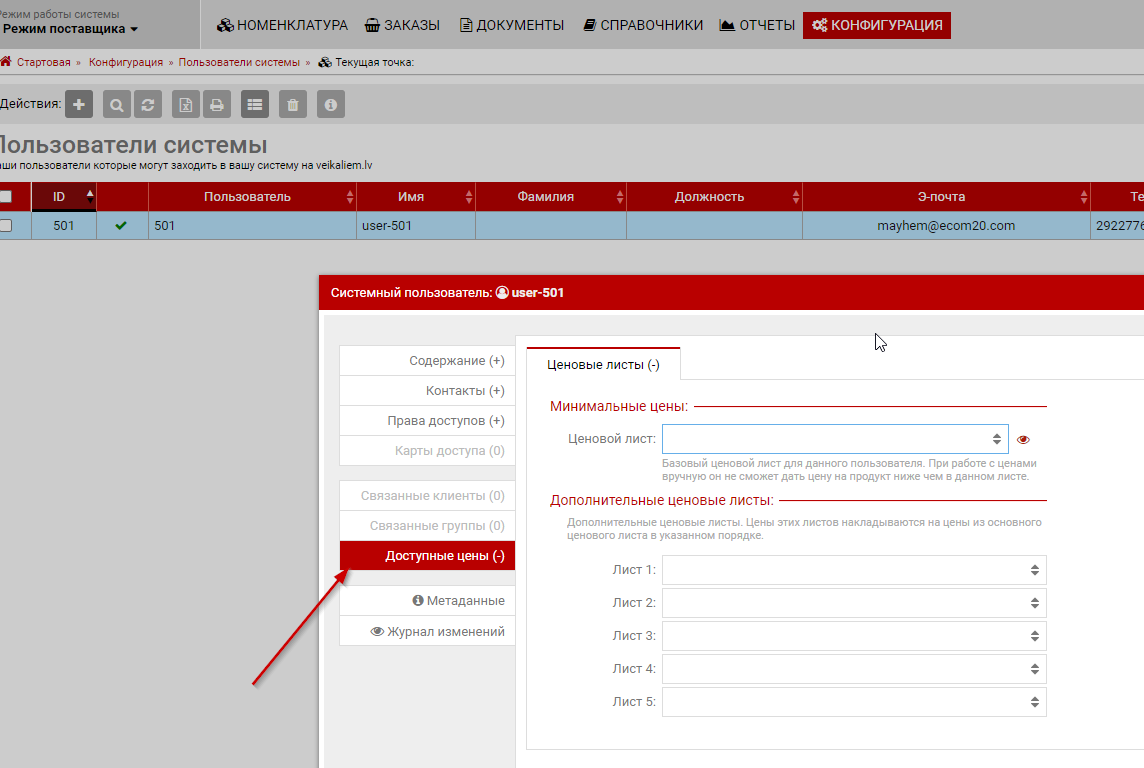1144x768 pixels.
Task: Open the Лист 3 dropdown
Action: tap(853, 636)
